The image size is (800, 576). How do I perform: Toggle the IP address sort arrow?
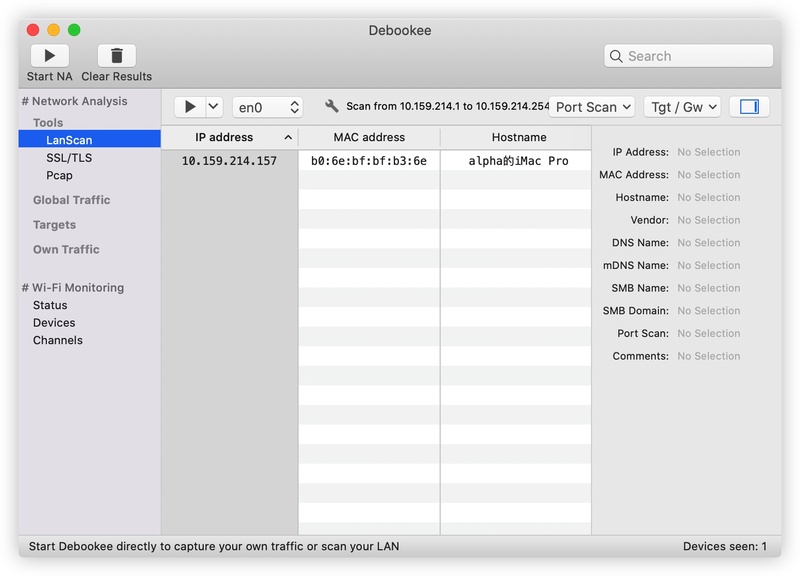pos(288,137)
